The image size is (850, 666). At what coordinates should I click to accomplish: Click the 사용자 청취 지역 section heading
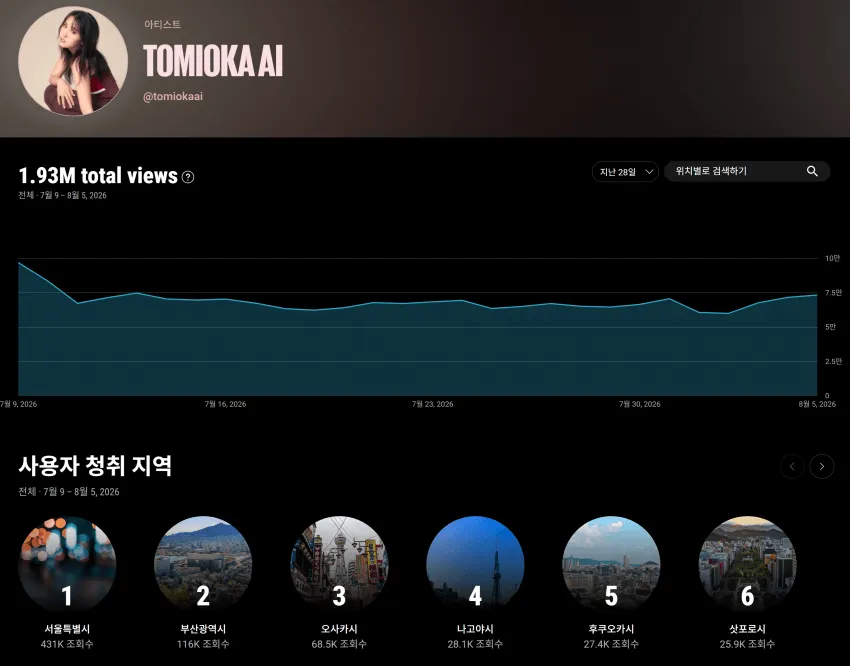[x=95, y=465]
